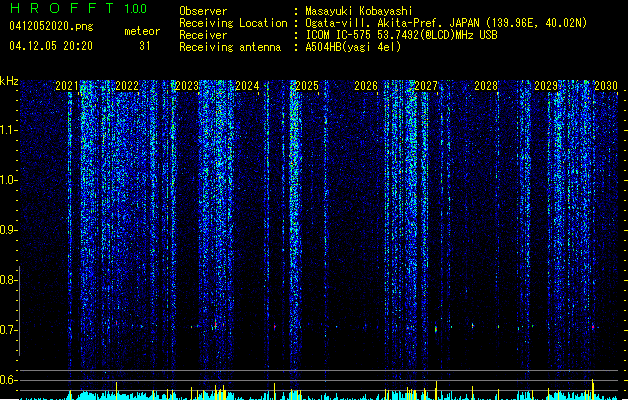Click the 1.1 kHz axis label
Screen dimensions: 629x400
9,130
